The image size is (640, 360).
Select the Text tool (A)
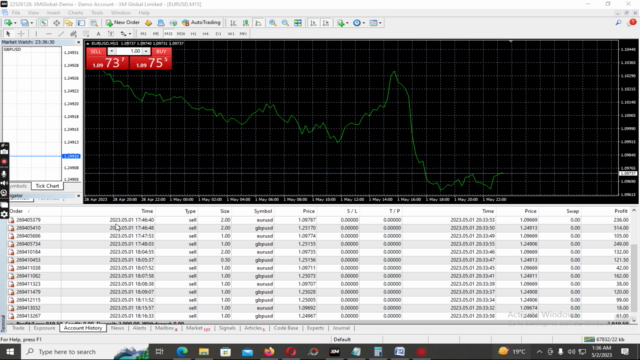98,33
